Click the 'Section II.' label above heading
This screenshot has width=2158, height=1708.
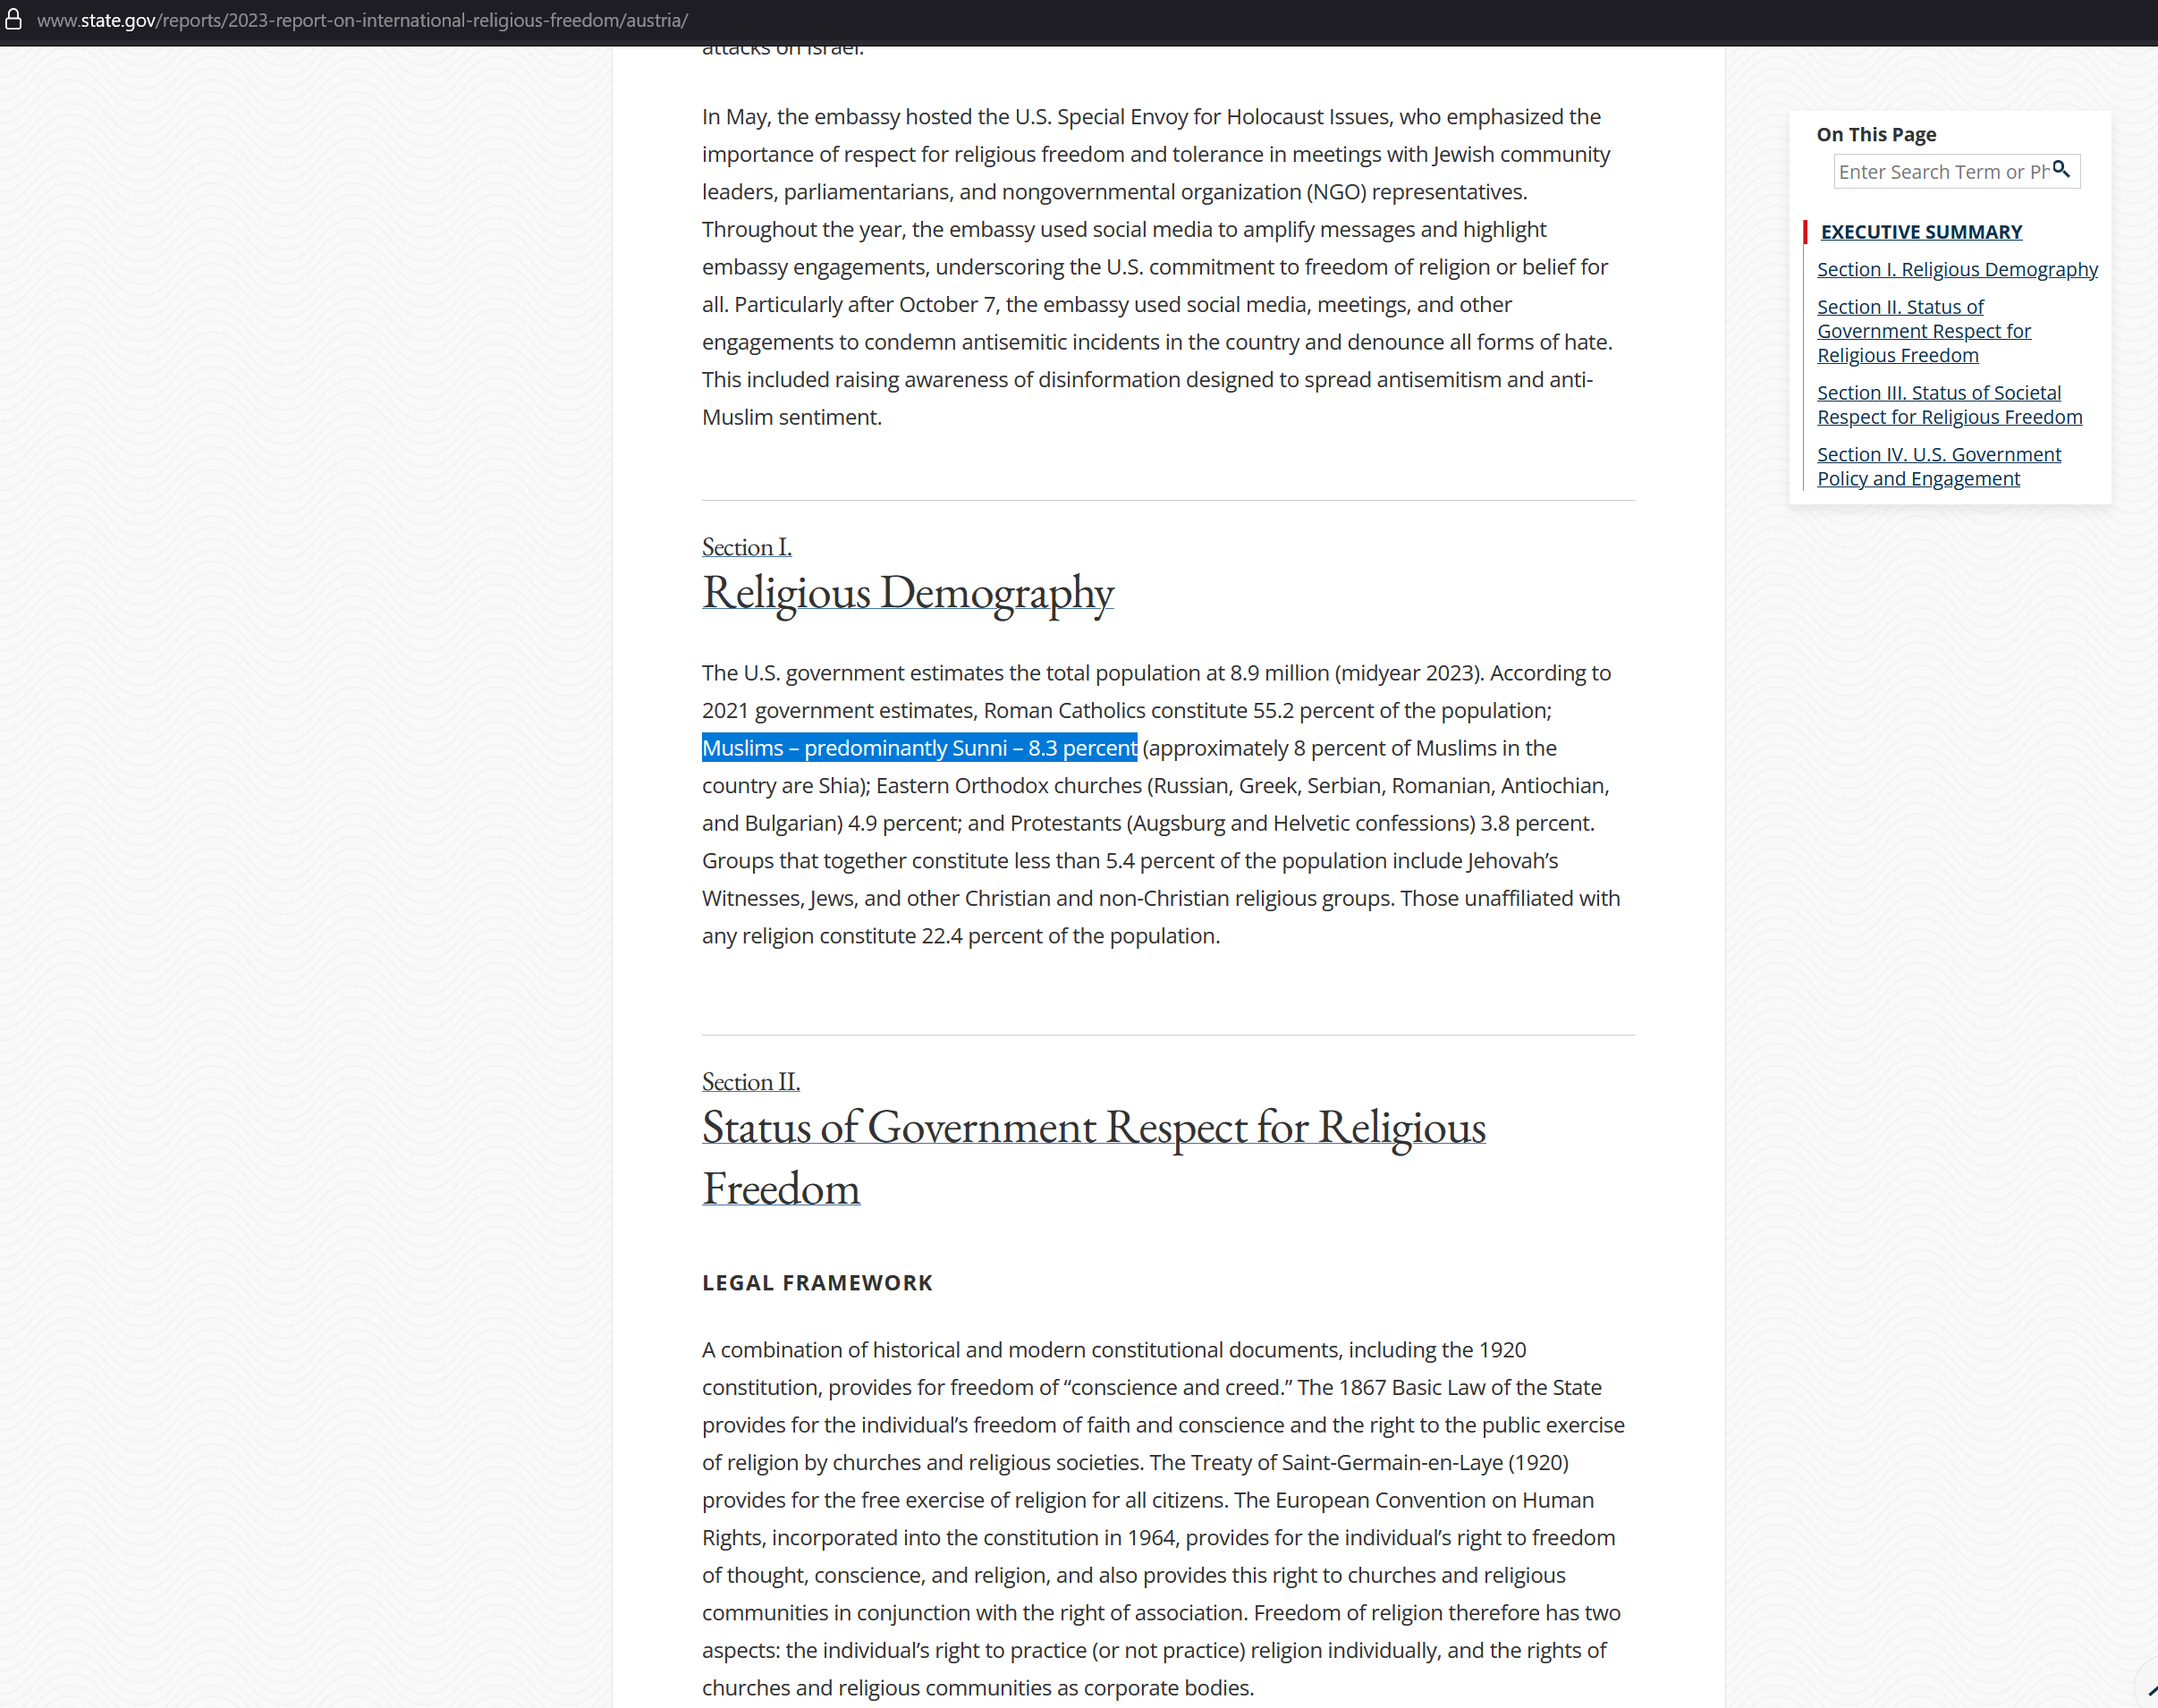tap(750, 1082)
